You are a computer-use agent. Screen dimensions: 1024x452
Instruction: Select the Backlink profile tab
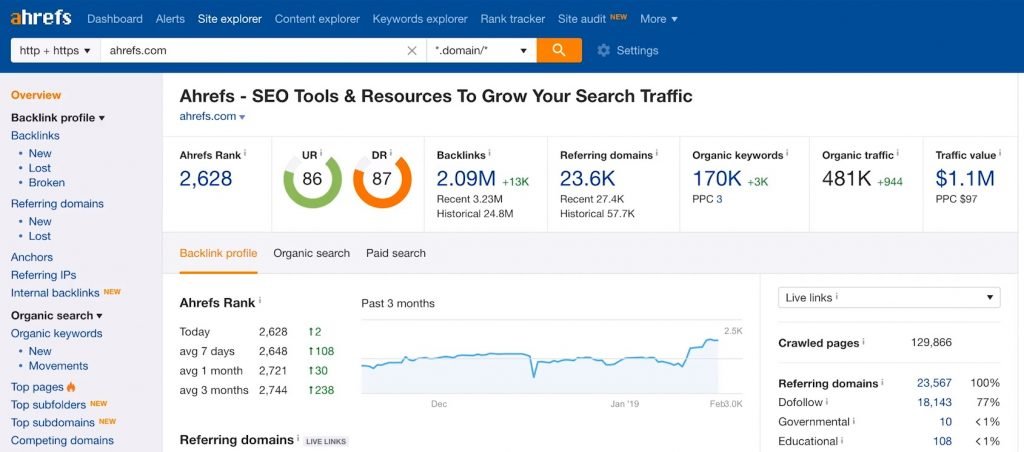pyautogui.click(x=218, y=253)
